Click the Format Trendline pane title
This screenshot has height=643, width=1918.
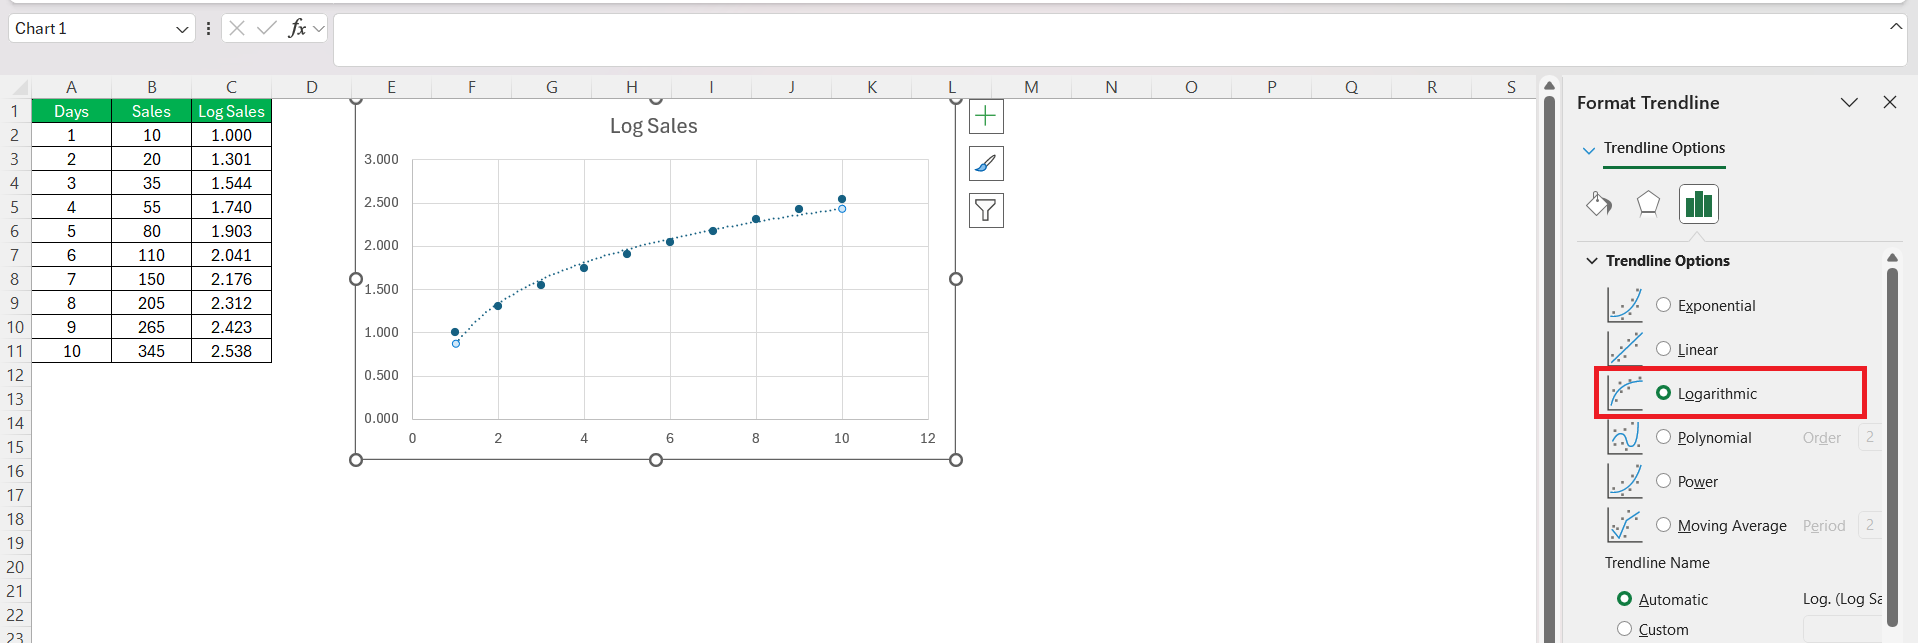(1648, 103)
